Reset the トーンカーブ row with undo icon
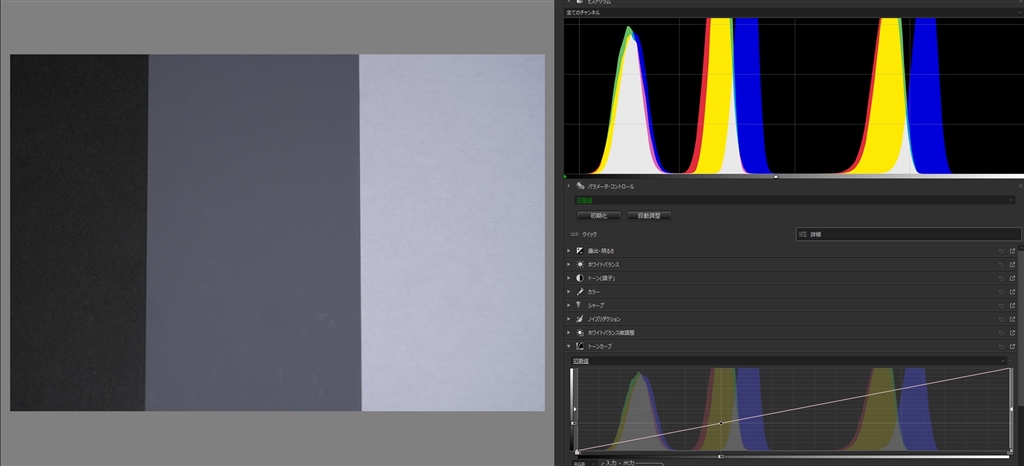This screenshot has height=466, width=1024. pyautogui.click(x=1001, y=347)
